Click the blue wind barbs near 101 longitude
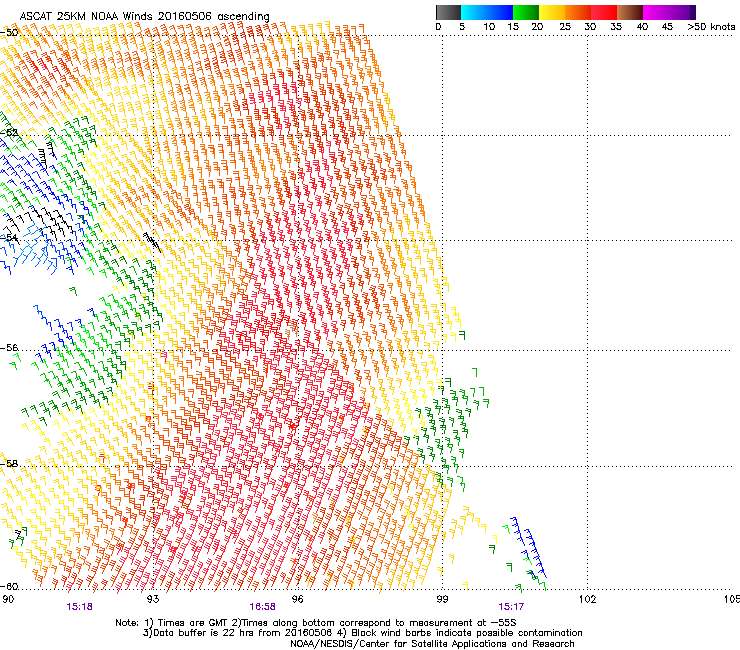 point(529,548)
